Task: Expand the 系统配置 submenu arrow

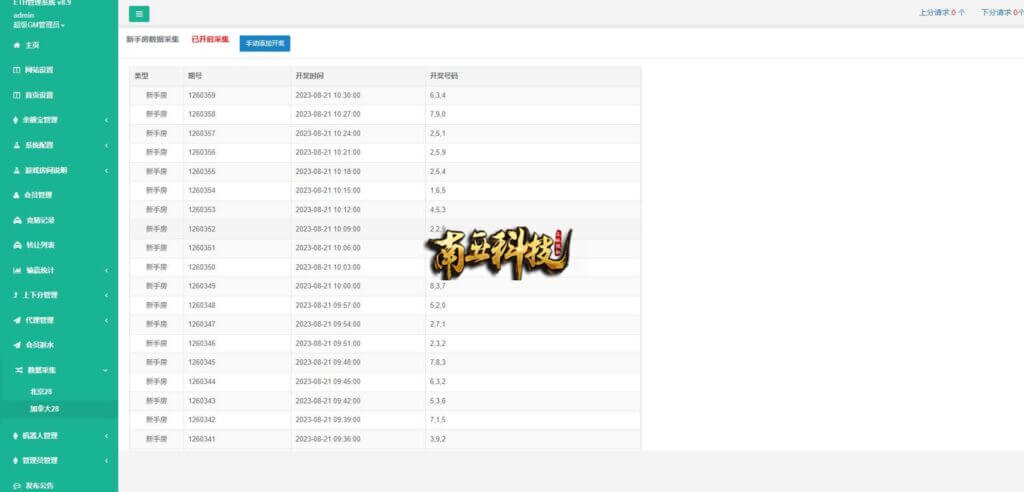Action: 106,145
